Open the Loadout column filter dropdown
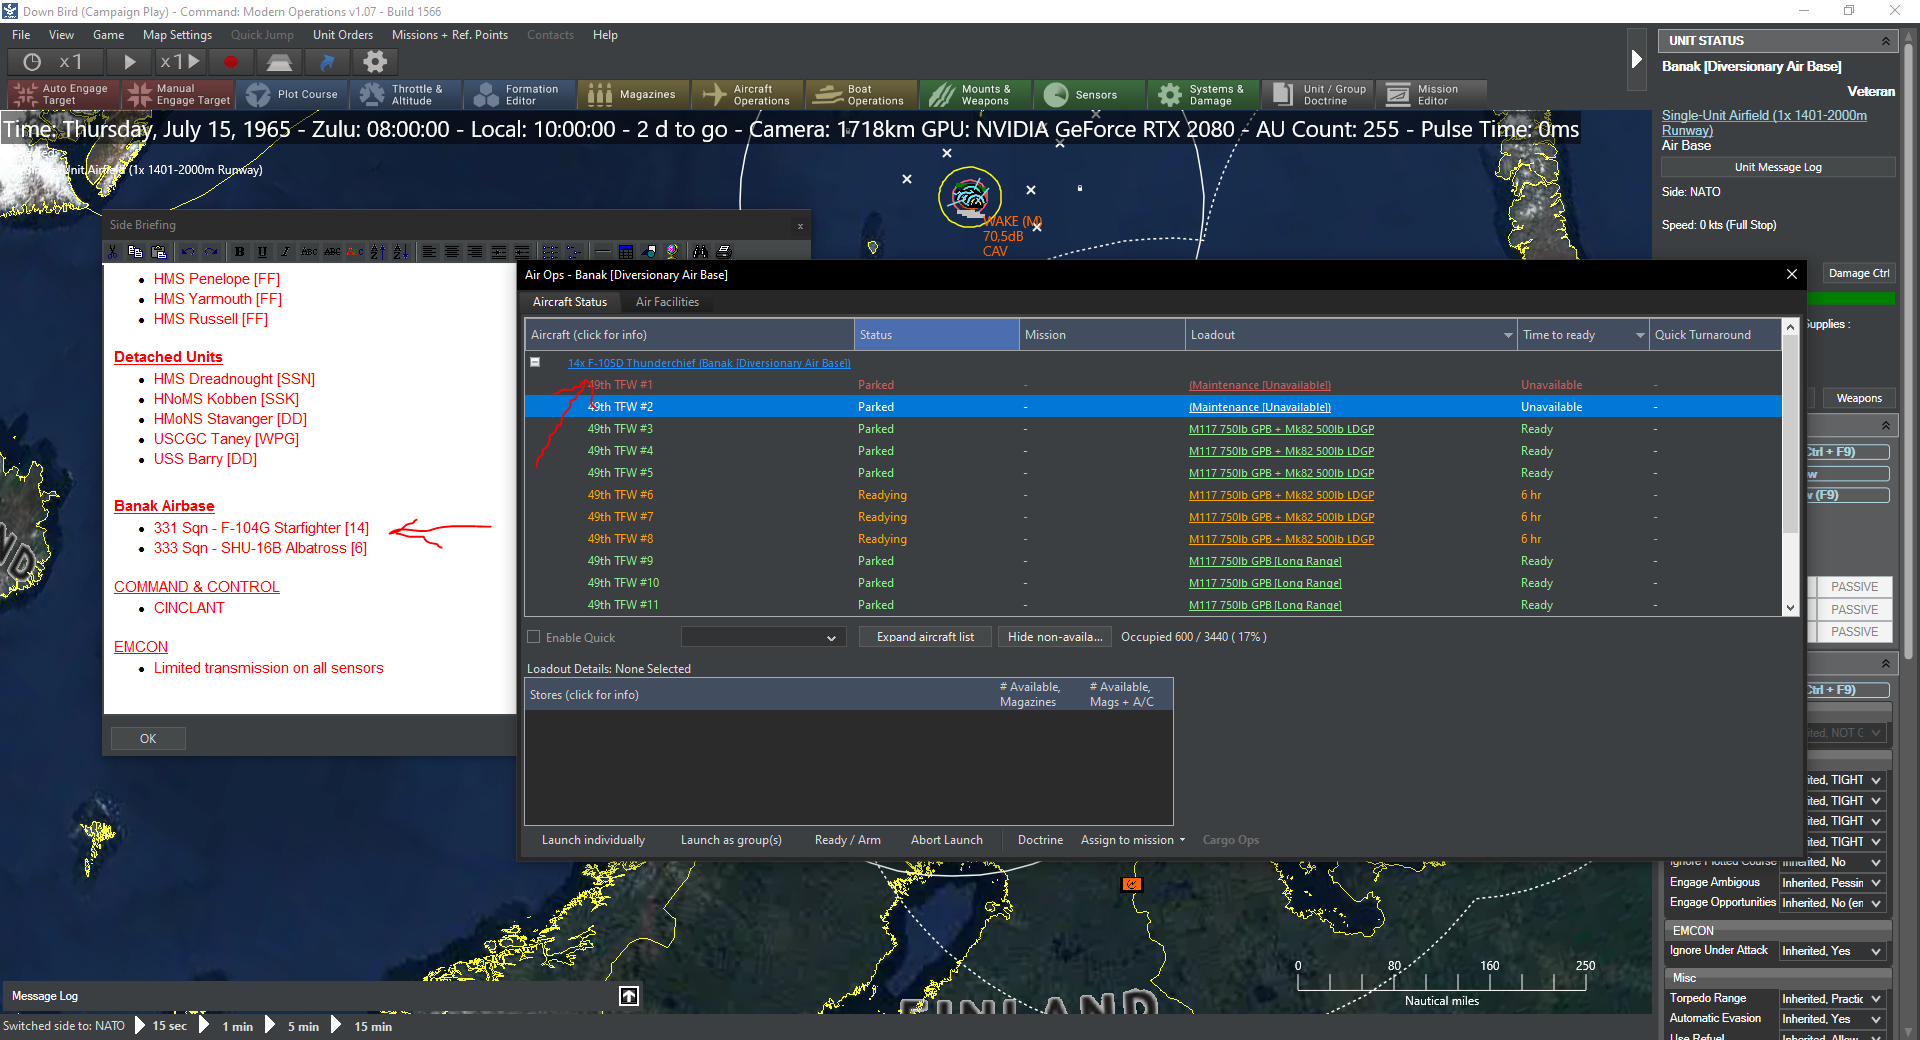Image resolution: width=1920 pixels, height=1040 pixels. (1508, 336)
